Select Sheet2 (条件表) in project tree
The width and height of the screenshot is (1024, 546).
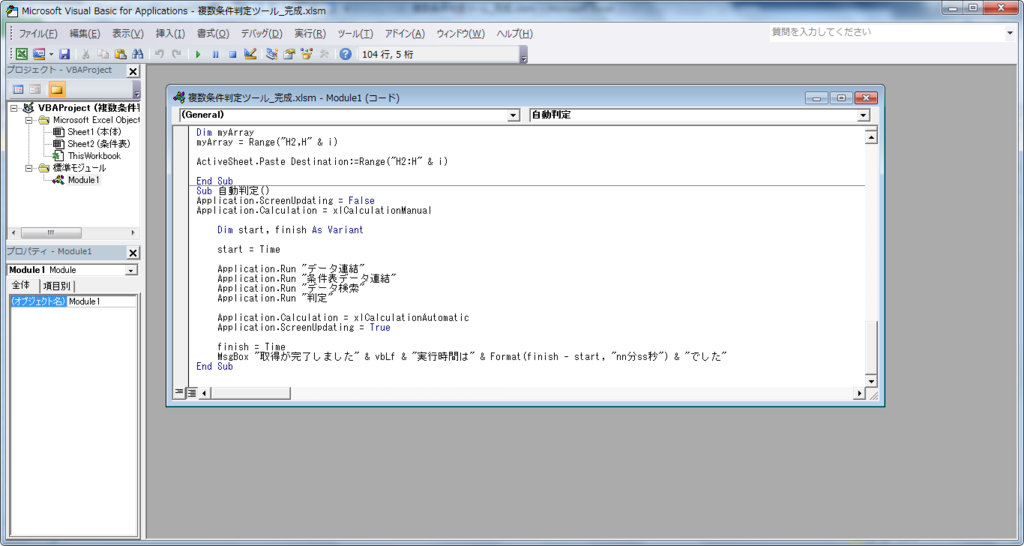pyautogui.click(x=99, y=144)
